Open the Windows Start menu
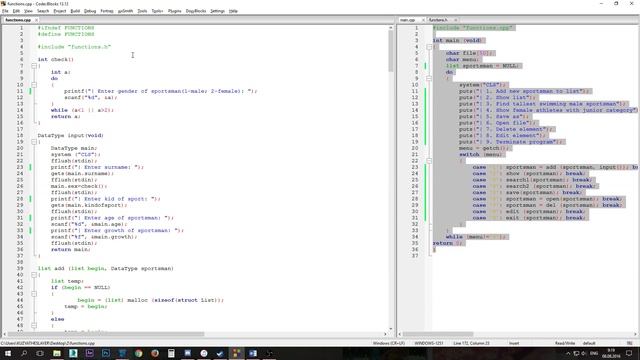This screenshot has height=360, width=640. (x=7, y=353)
